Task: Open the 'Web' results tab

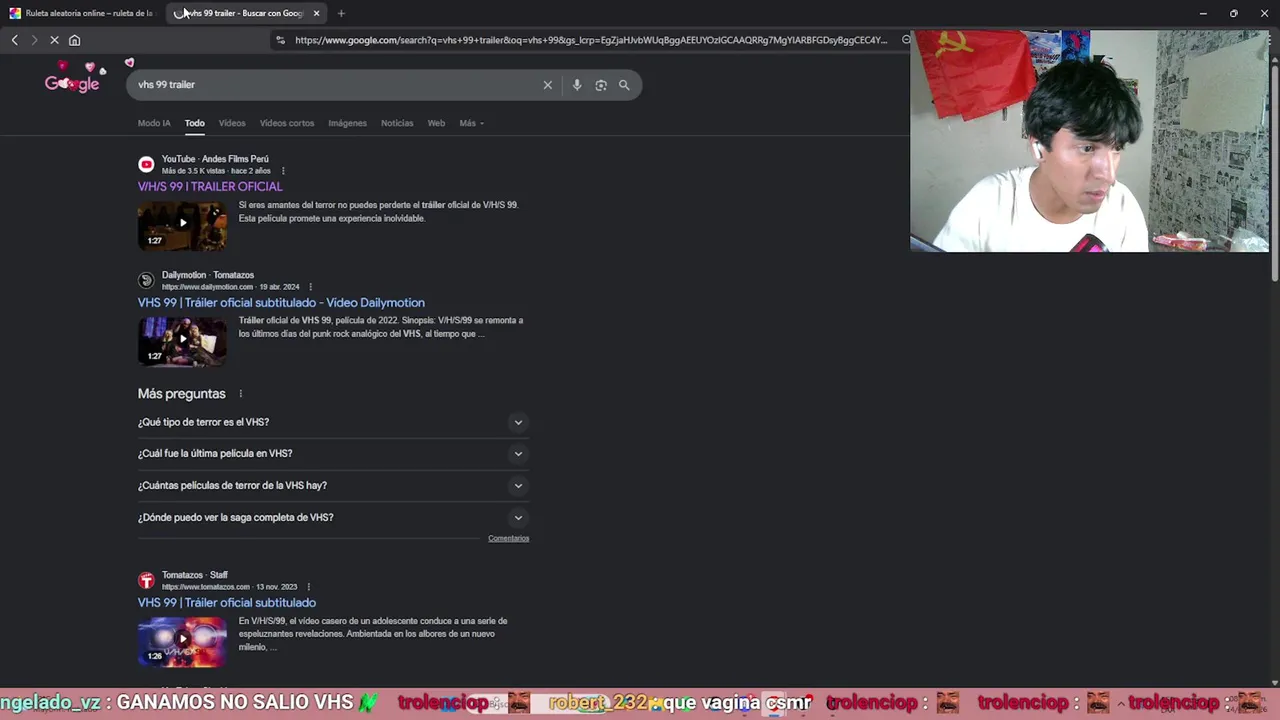Action: (436, 123)
